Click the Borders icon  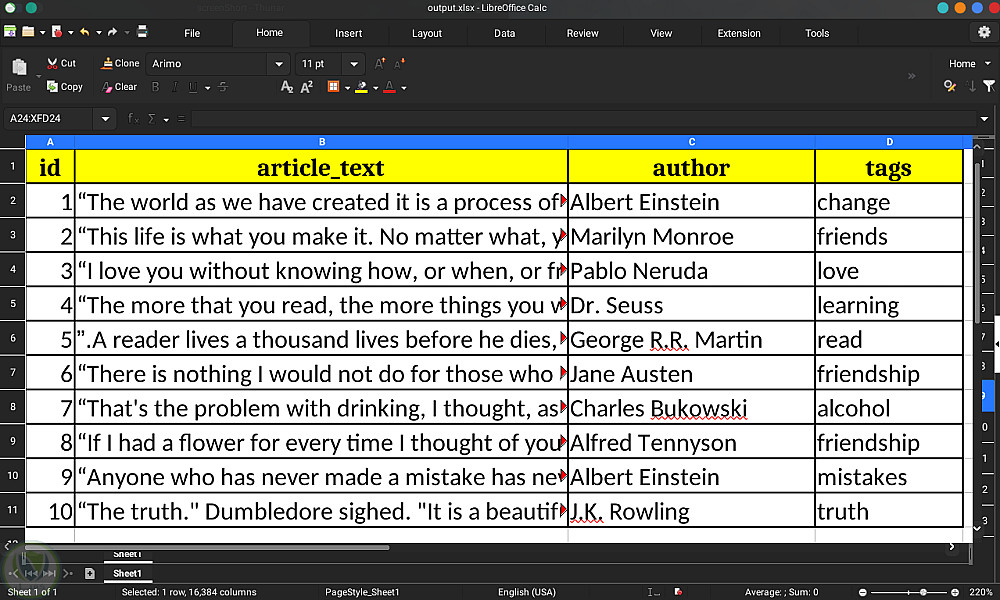(x=333, y=87)
